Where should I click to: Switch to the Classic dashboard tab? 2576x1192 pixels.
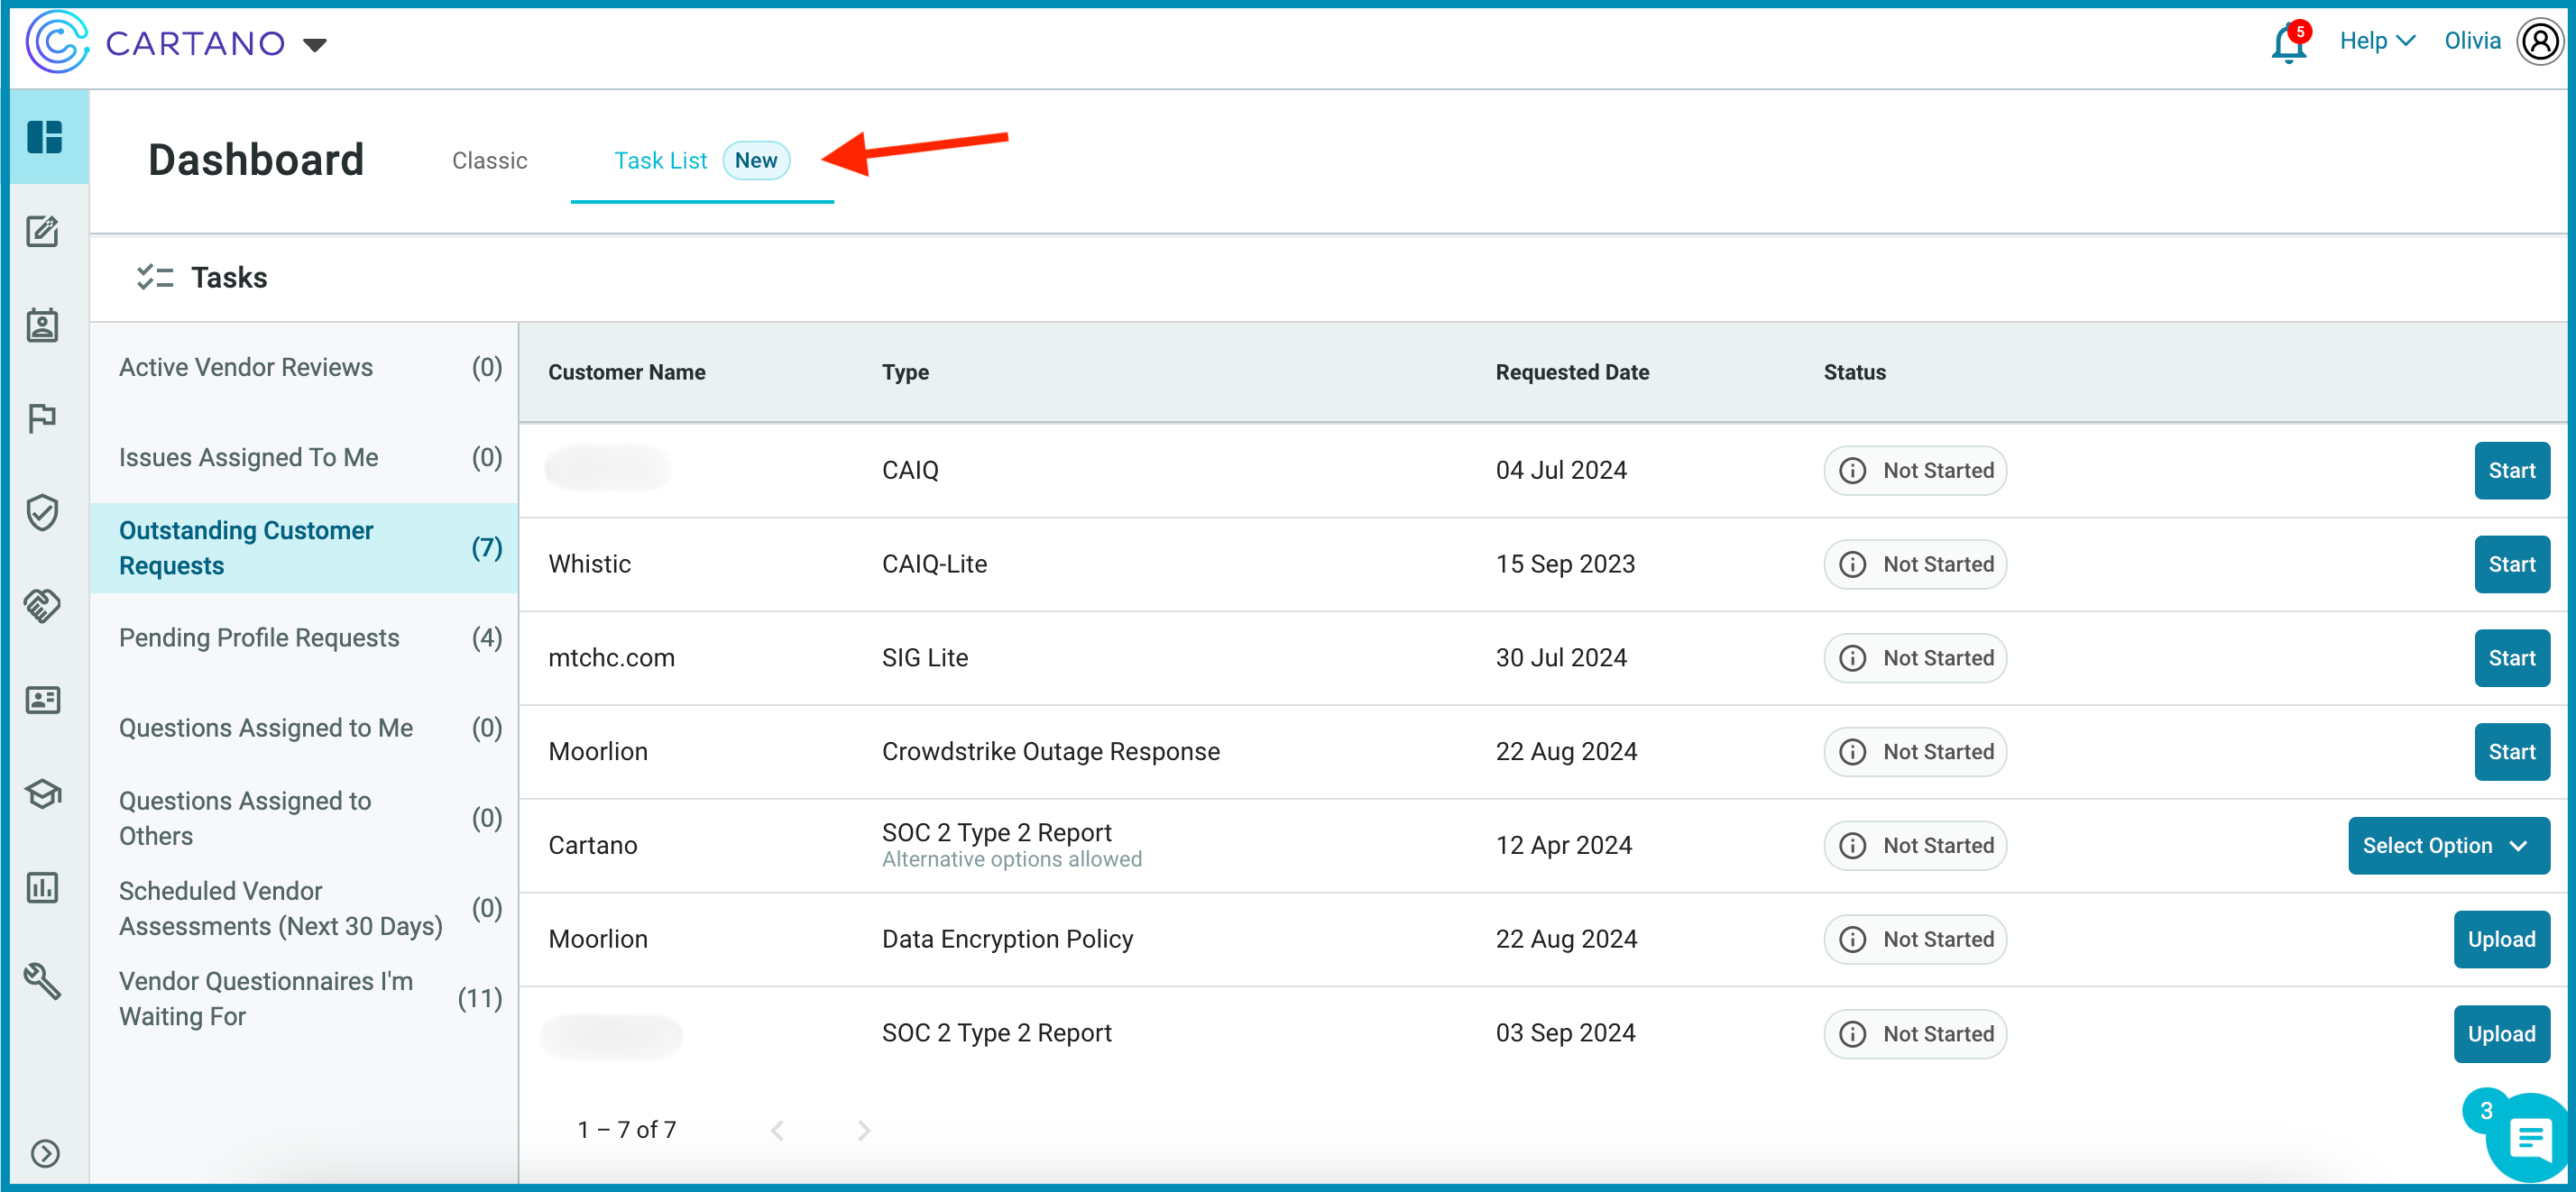tap(489, 161)
